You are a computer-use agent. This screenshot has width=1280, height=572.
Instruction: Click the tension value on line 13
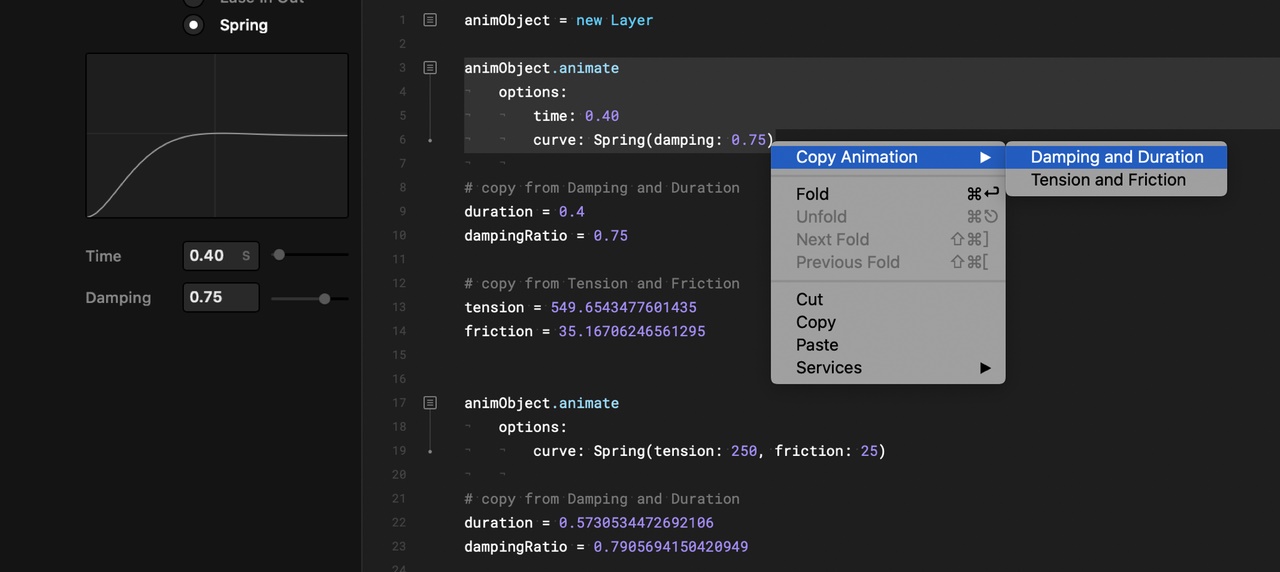pyautogui.click(x=623, y=308)
